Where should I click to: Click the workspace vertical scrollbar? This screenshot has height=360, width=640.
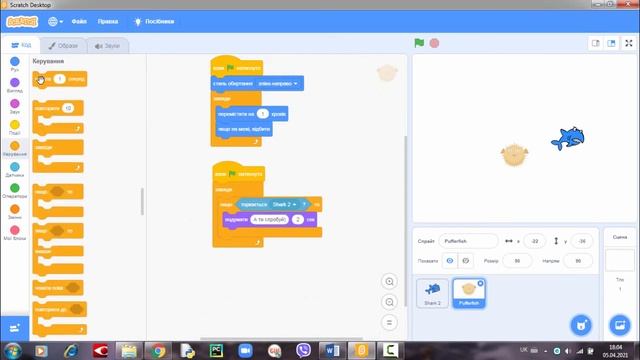[x=405, y=220]
